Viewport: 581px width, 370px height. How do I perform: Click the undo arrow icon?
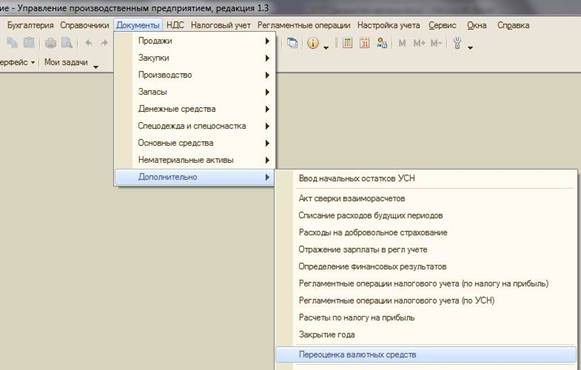click(89, 43)
